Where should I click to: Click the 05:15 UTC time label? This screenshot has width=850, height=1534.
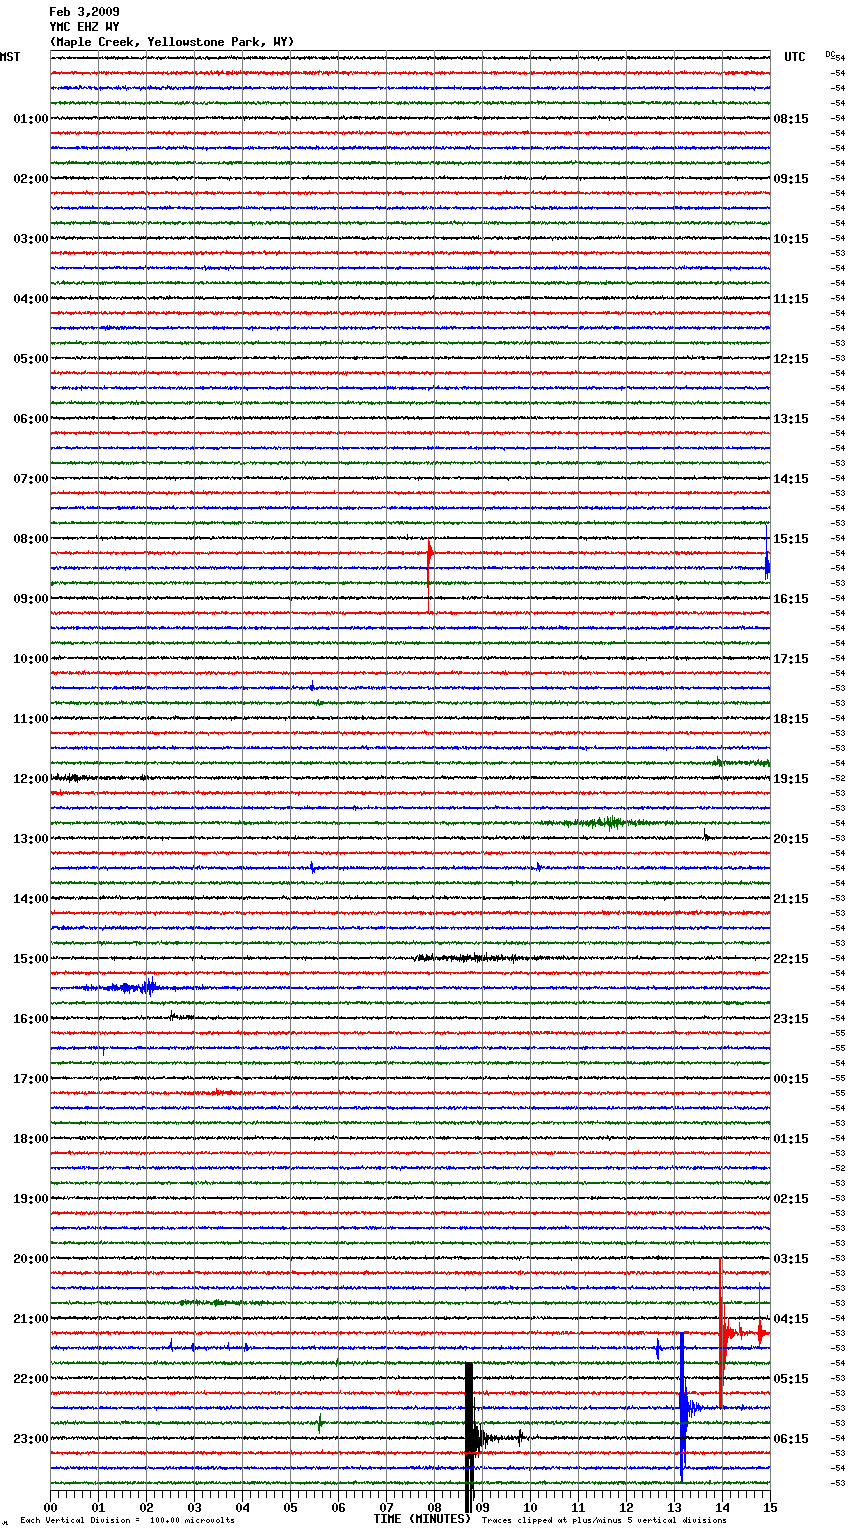pos(791,1379)
